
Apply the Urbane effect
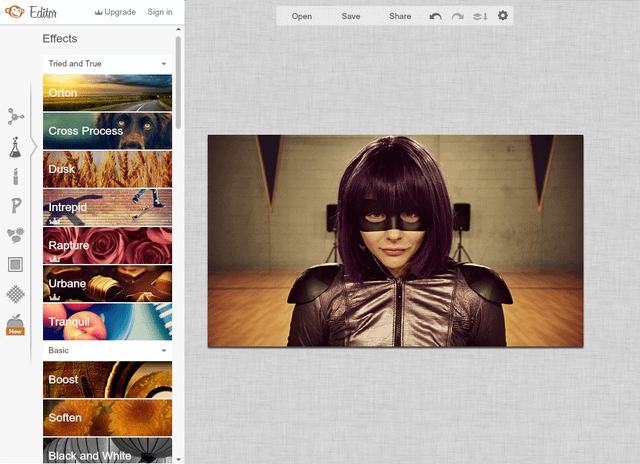tap(107, 284)
